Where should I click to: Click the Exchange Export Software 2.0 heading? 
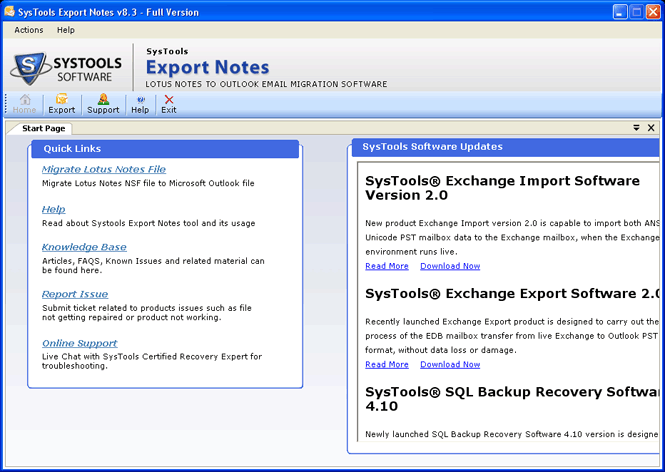[x=511, y=293]
